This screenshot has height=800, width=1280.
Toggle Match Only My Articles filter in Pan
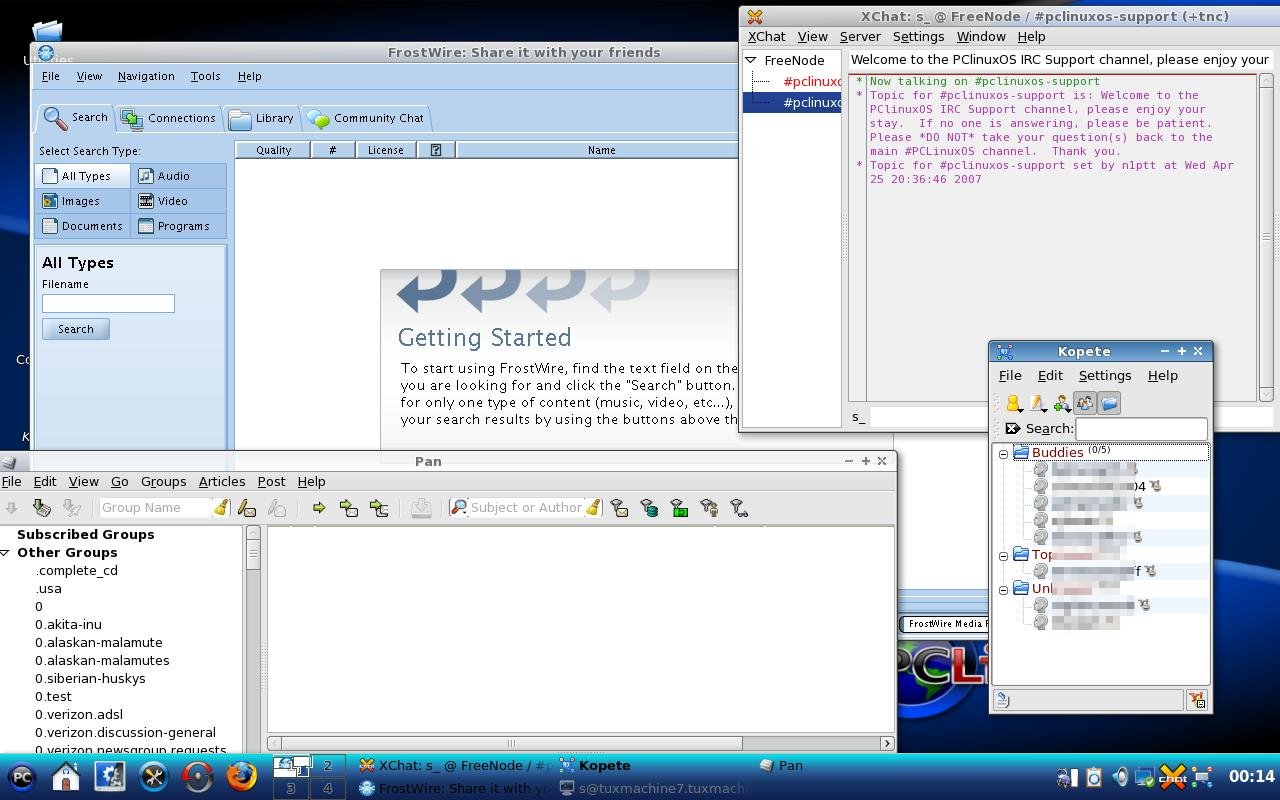coord(709,508)
